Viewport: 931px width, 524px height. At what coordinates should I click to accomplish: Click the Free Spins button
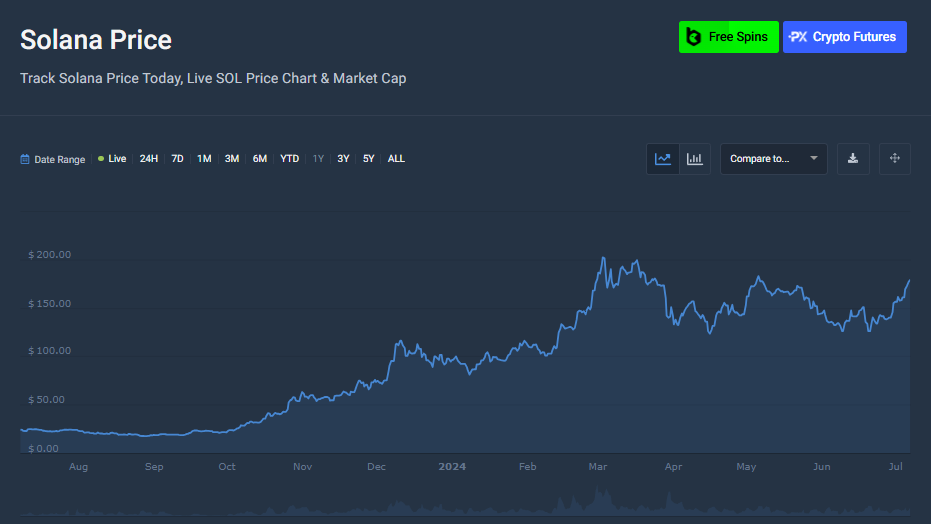pos(729,37)
